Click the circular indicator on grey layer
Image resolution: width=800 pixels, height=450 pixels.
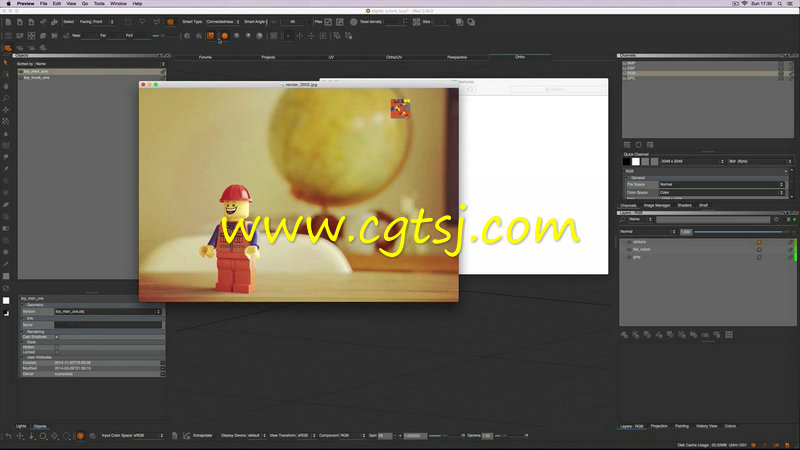759,257
